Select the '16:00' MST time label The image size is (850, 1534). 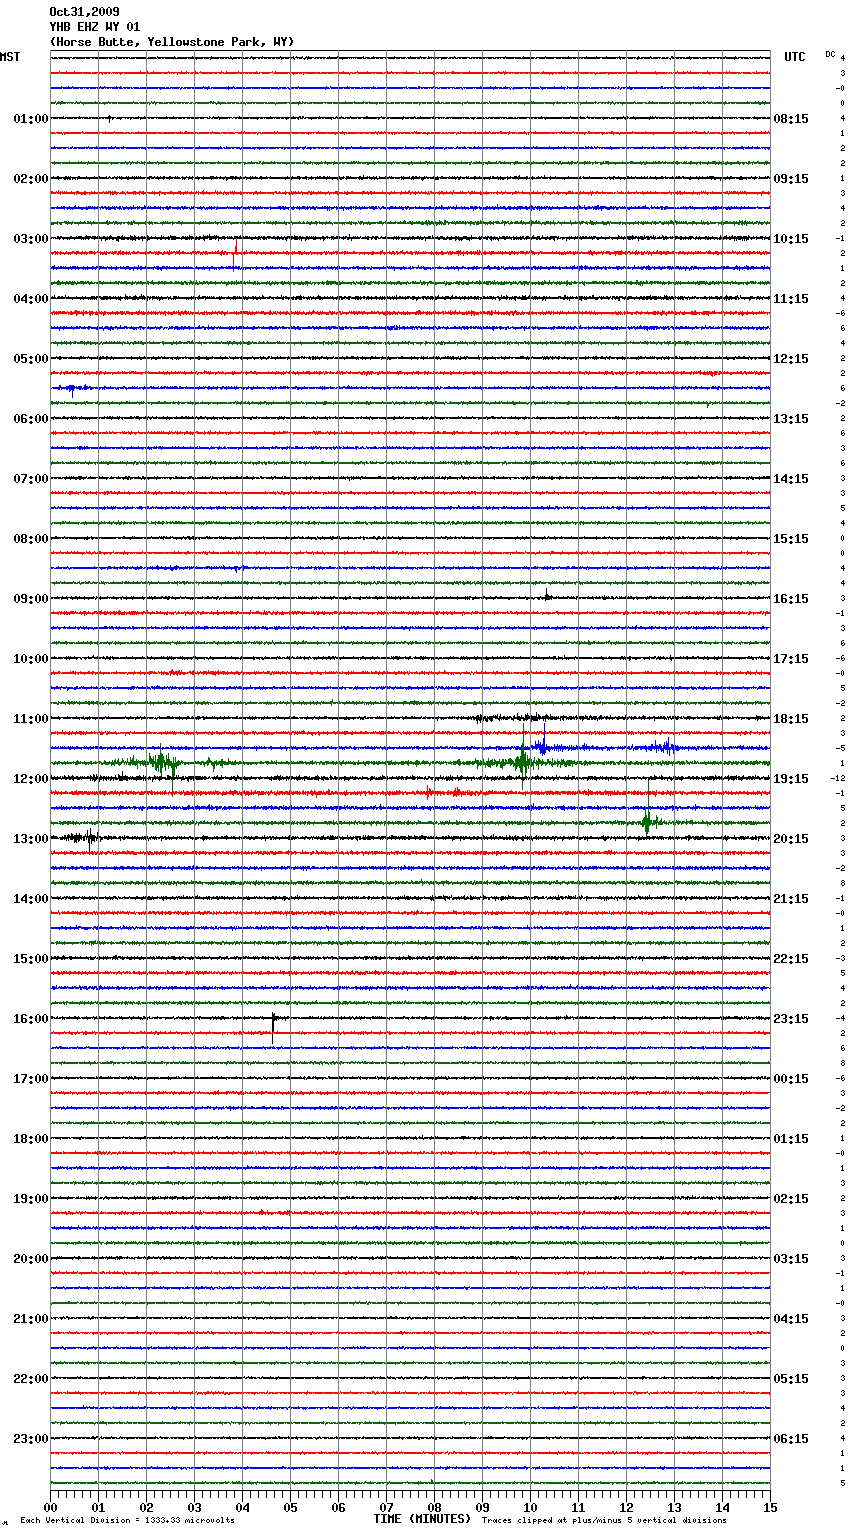click(x=31, y=1019)
